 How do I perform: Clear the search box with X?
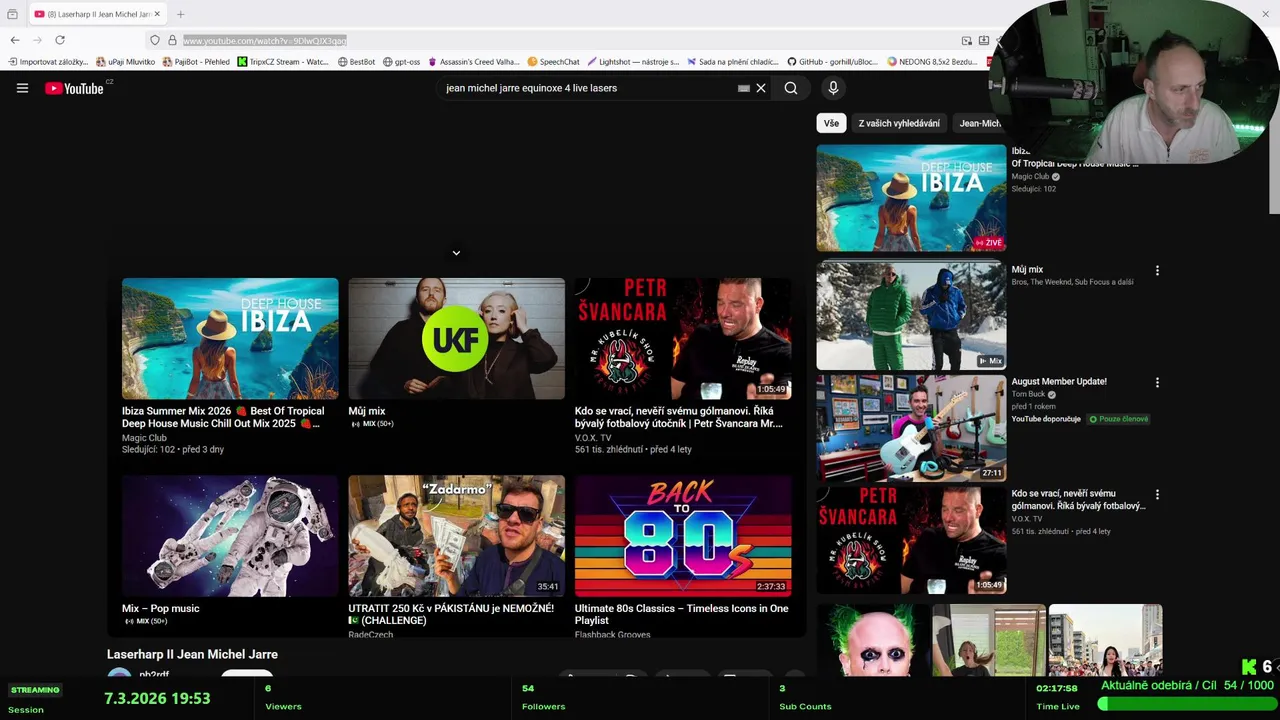(761, 88)
